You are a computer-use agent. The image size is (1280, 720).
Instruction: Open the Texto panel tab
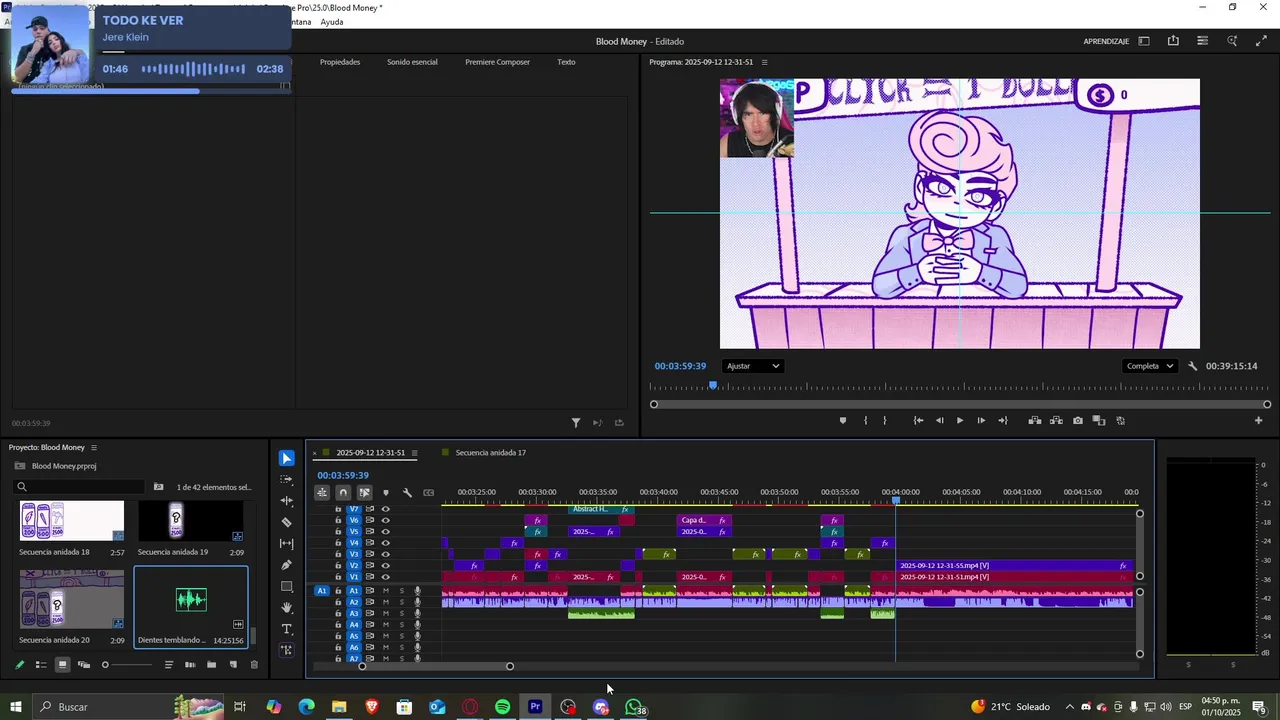tap(566, 62)
